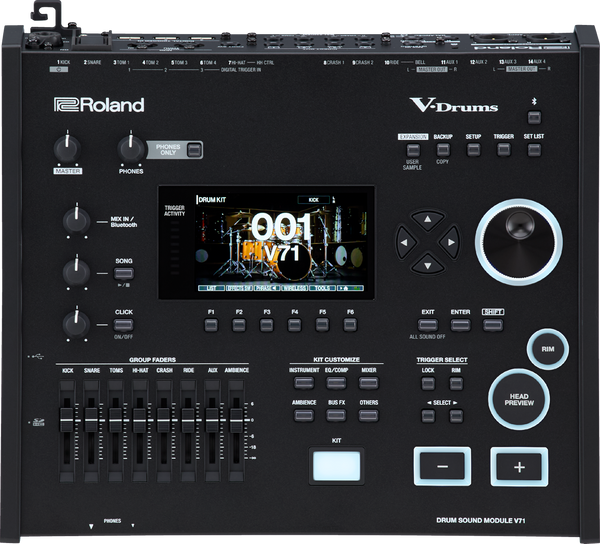This screenshot has height=544, width=600.
Task: Push the AMBIENCE kit customize button
Action: pos(304,415)
